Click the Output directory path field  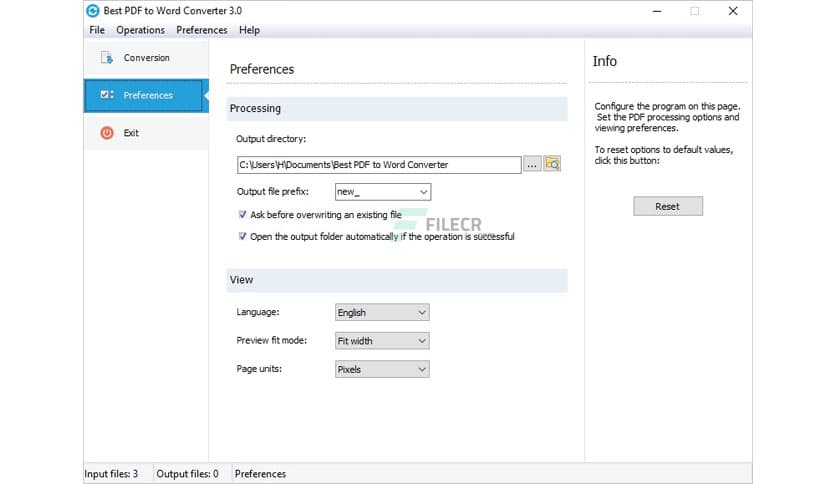coord(379,165)
